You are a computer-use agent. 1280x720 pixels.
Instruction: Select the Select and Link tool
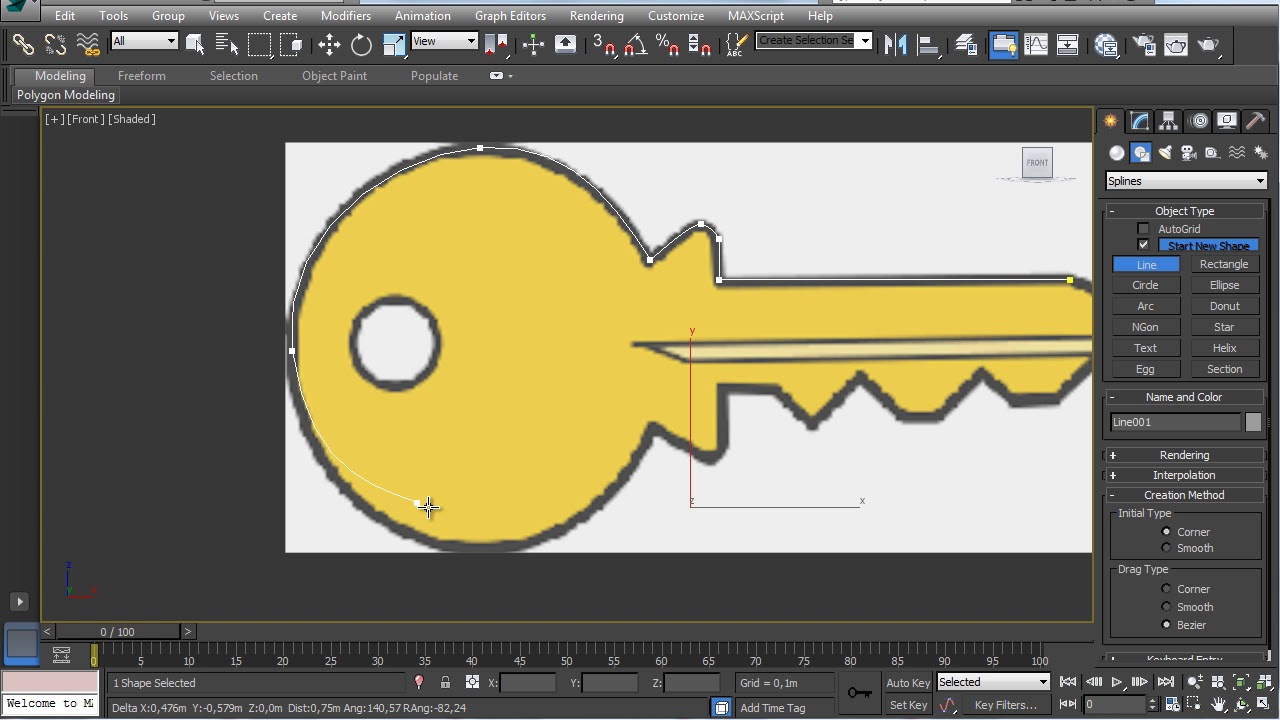(x=23, y=44)
